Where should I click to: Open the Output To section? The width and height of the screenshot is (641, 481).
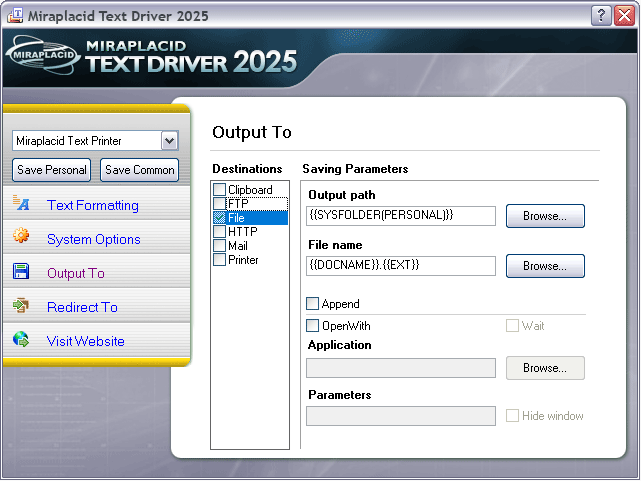76,273
